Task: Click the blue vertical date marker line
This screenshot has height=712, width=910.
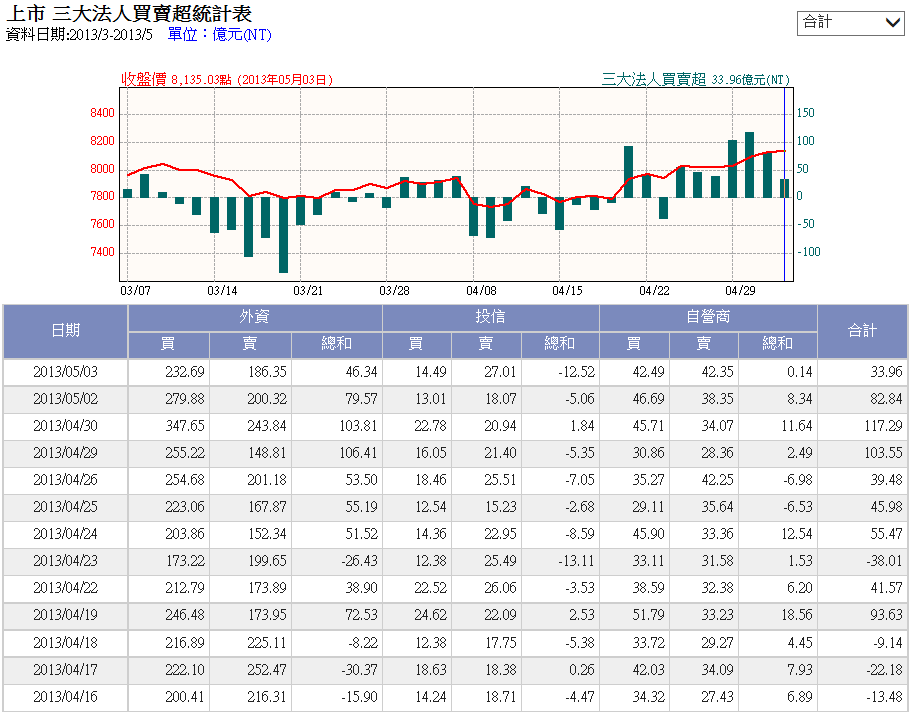Action: (x=785, y=185)
